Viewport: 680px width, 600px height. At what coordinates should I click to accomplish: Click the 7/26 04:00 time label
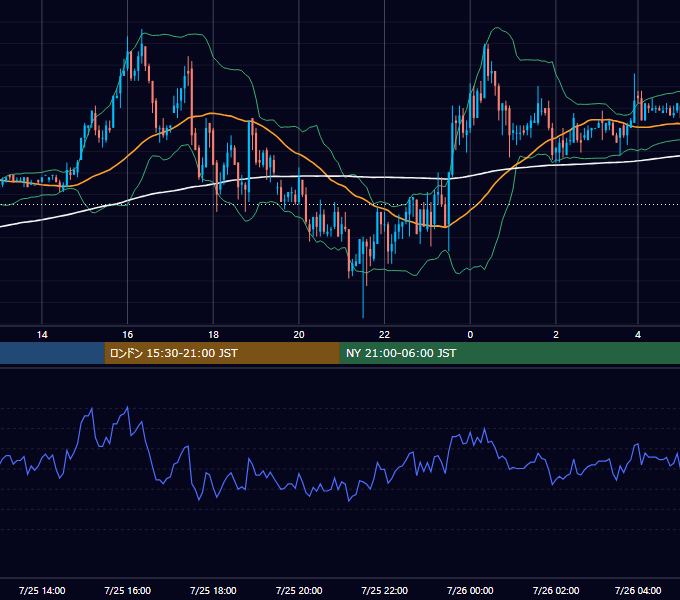coord(638,590)
